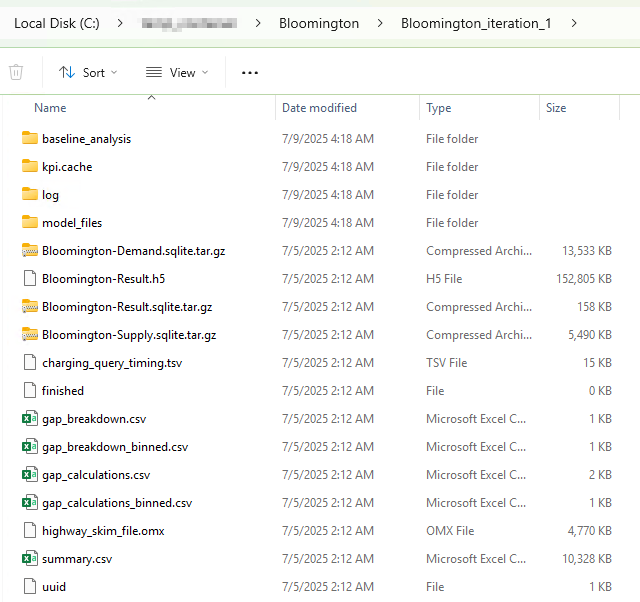
Task: Open the See more ellipsis menu
Action: pyautogui.click(x=250, y=73)
